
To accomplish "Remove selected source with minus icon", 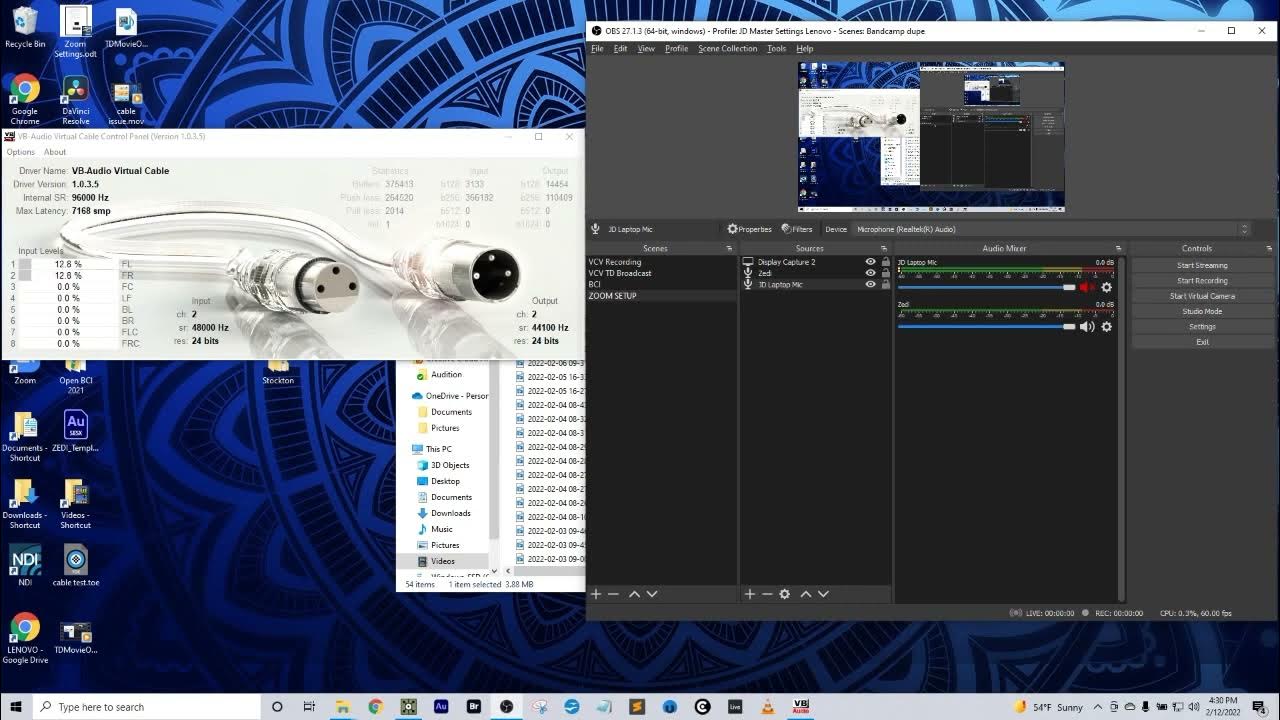I will pyautogui.click(x=767, y=594).
